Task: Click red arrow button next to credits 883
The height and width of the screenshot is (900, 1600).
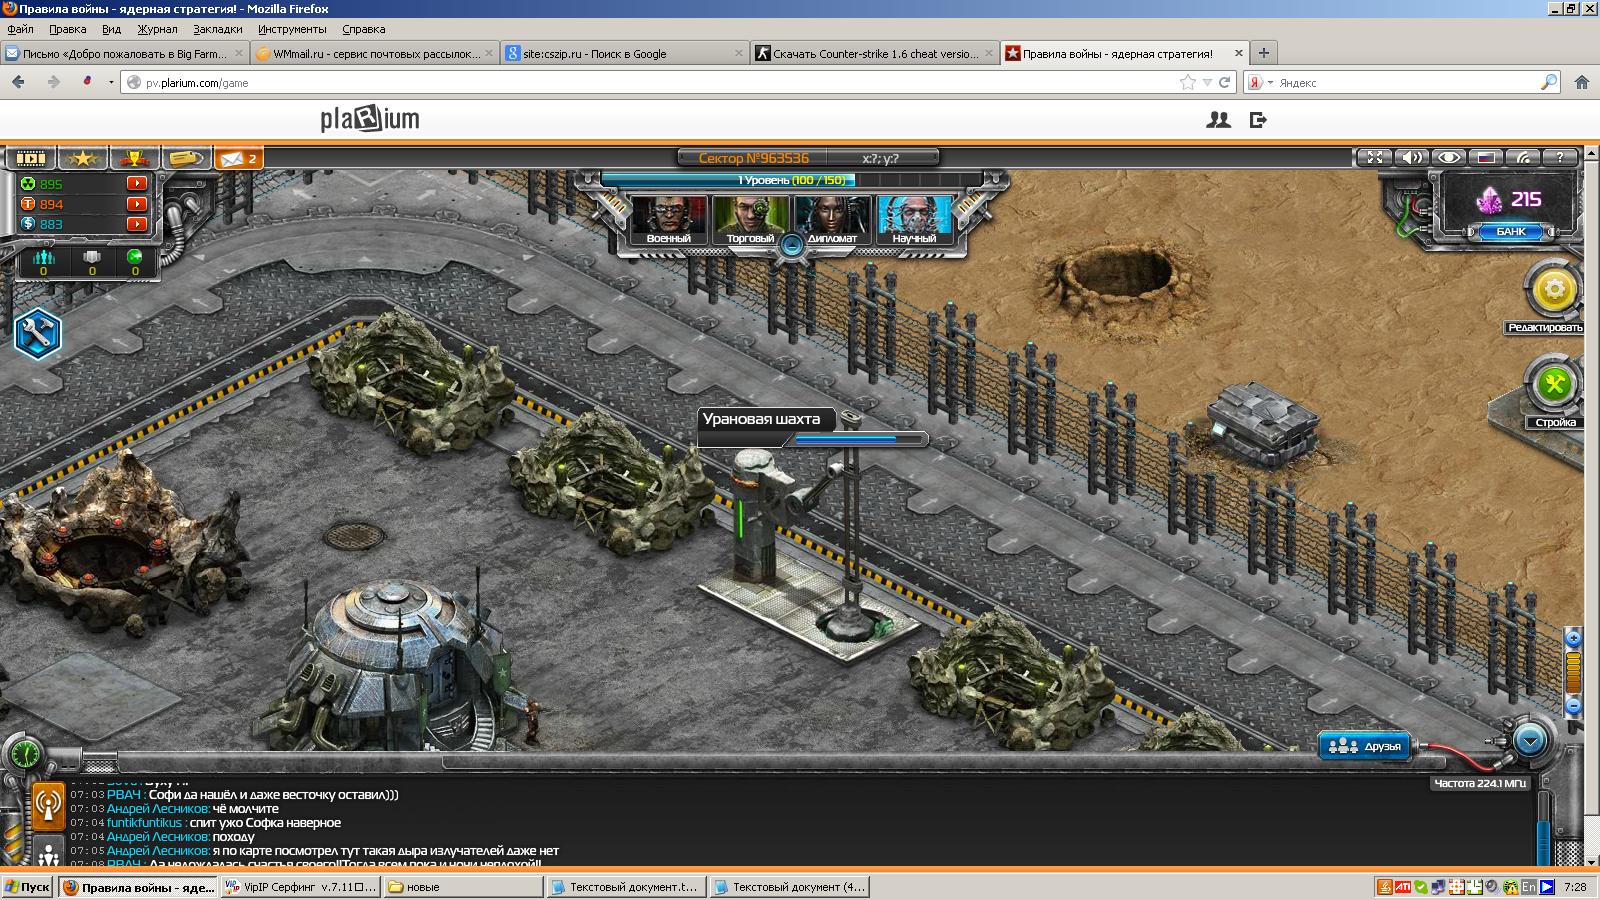Action: point(137,224)
